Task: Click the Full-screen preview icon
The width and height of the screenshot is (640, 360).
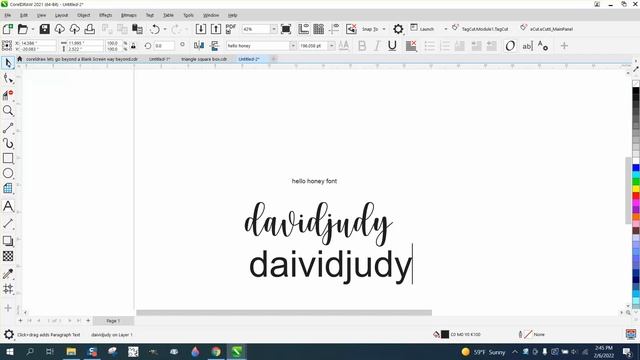Action: (286, 29)
